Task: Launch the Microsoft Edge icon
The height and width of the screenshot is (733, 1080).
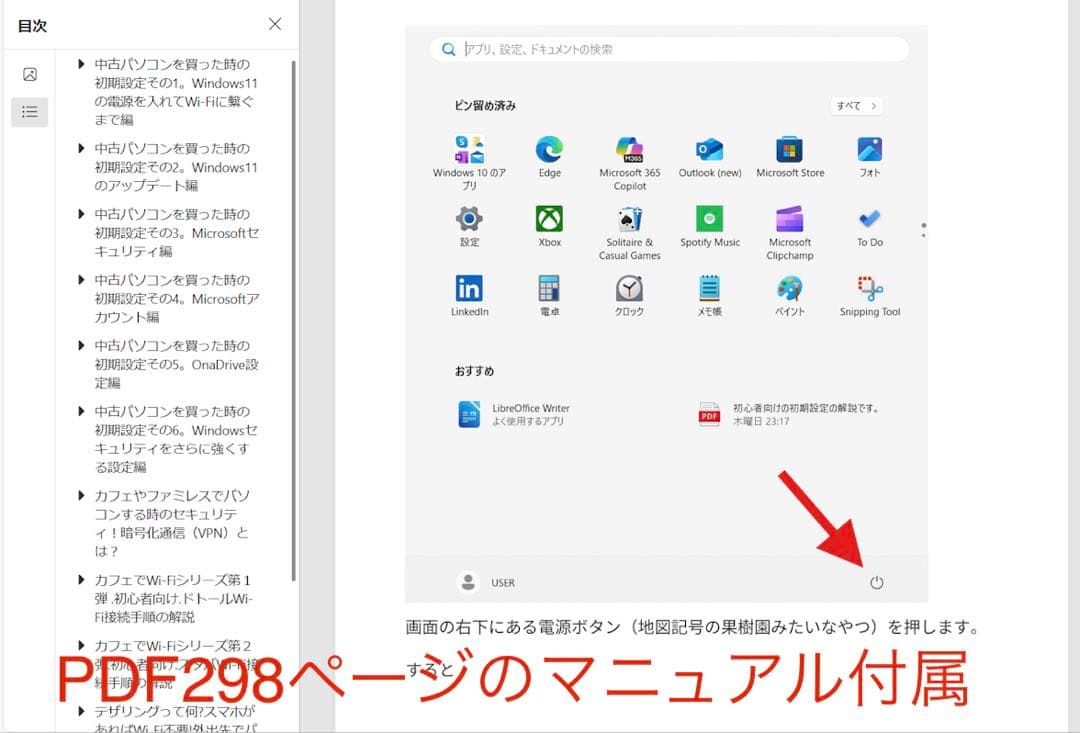Action: click(x=548, y=150)
